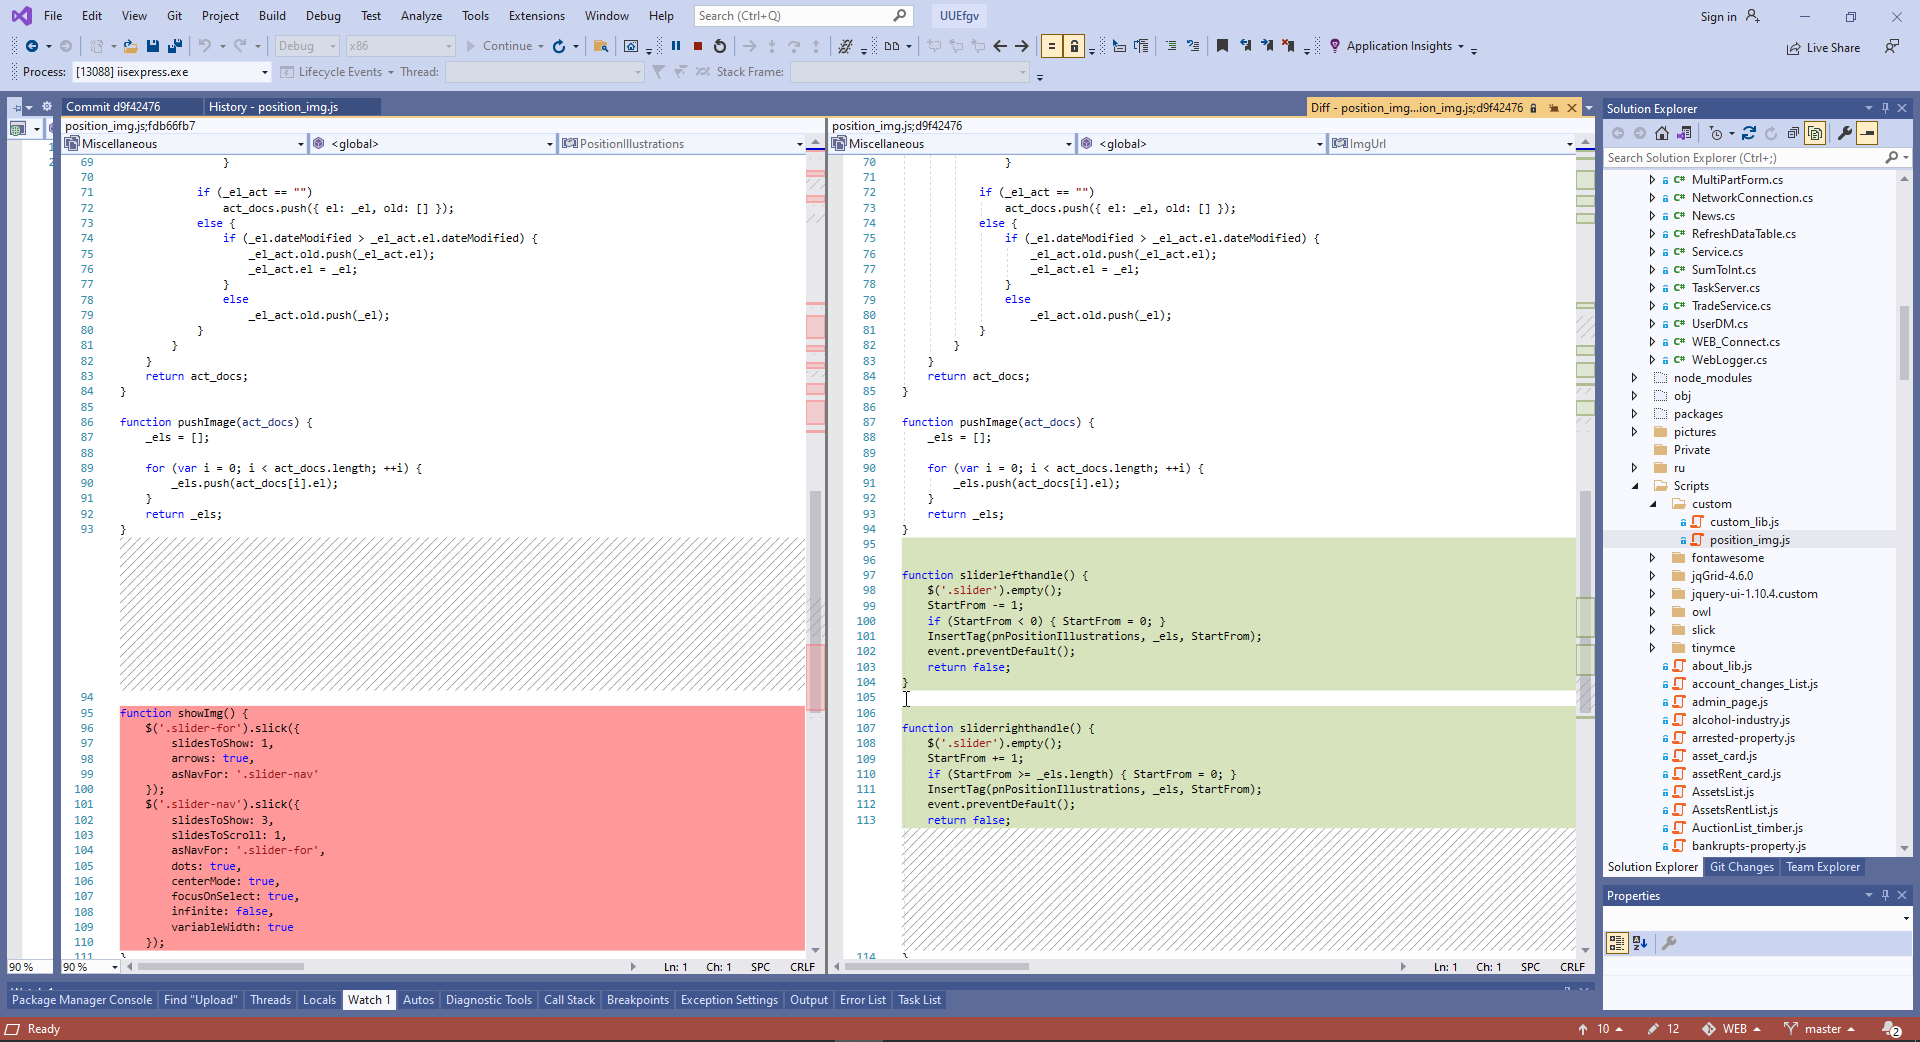The image size is (1920, 1042).
Task: Pause execution with Break All button
Action: coord(676,46)
